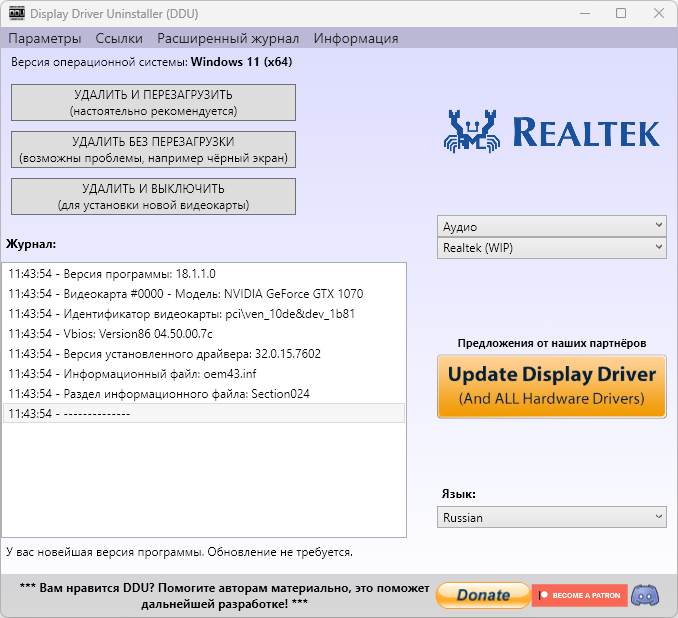The width and height of the screenshot is (678, 618).
Task: Click the Update Display Driver banner
Action: click(552, 386)
